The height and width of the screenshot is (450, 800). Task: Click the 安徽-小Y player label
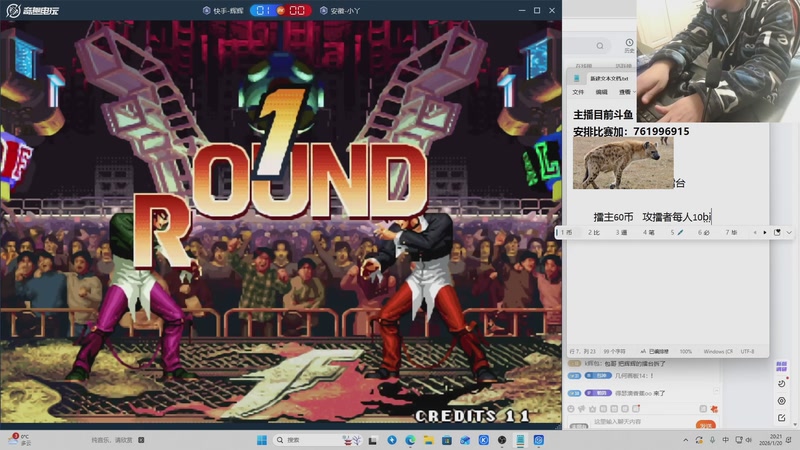[x=340, y=11]
